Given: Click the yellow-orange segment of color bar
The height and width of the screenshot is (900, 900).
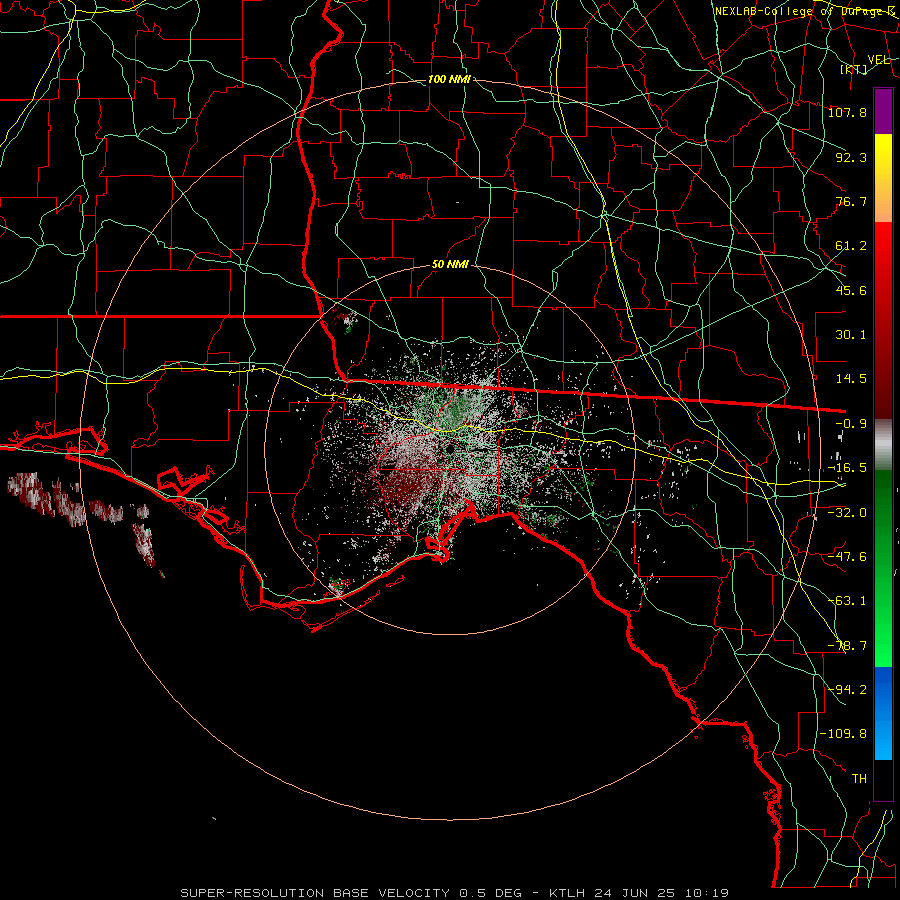Looking at the screenshot, I should pos(883,178).
